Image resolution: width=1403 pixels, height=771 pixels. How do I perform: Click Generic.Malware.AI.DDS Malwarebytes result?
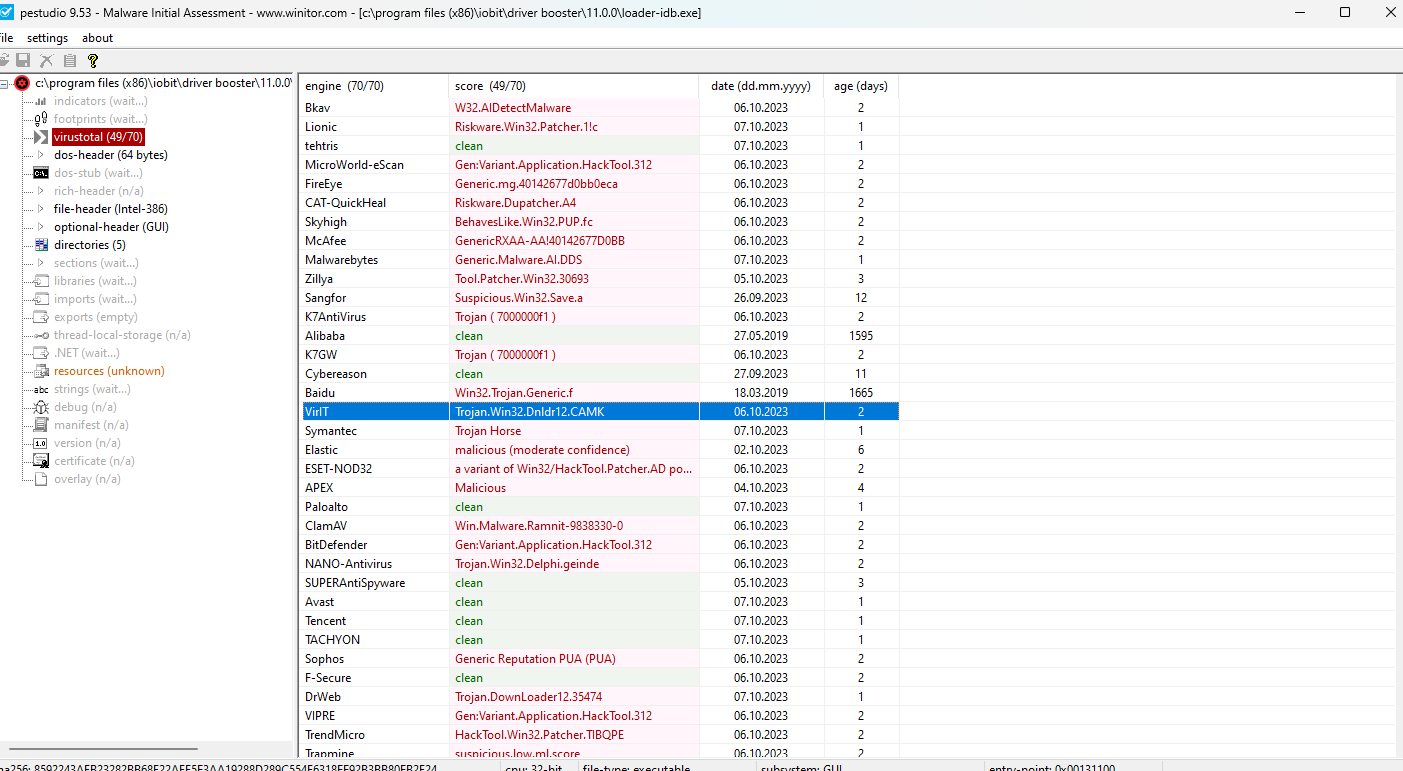518,260
